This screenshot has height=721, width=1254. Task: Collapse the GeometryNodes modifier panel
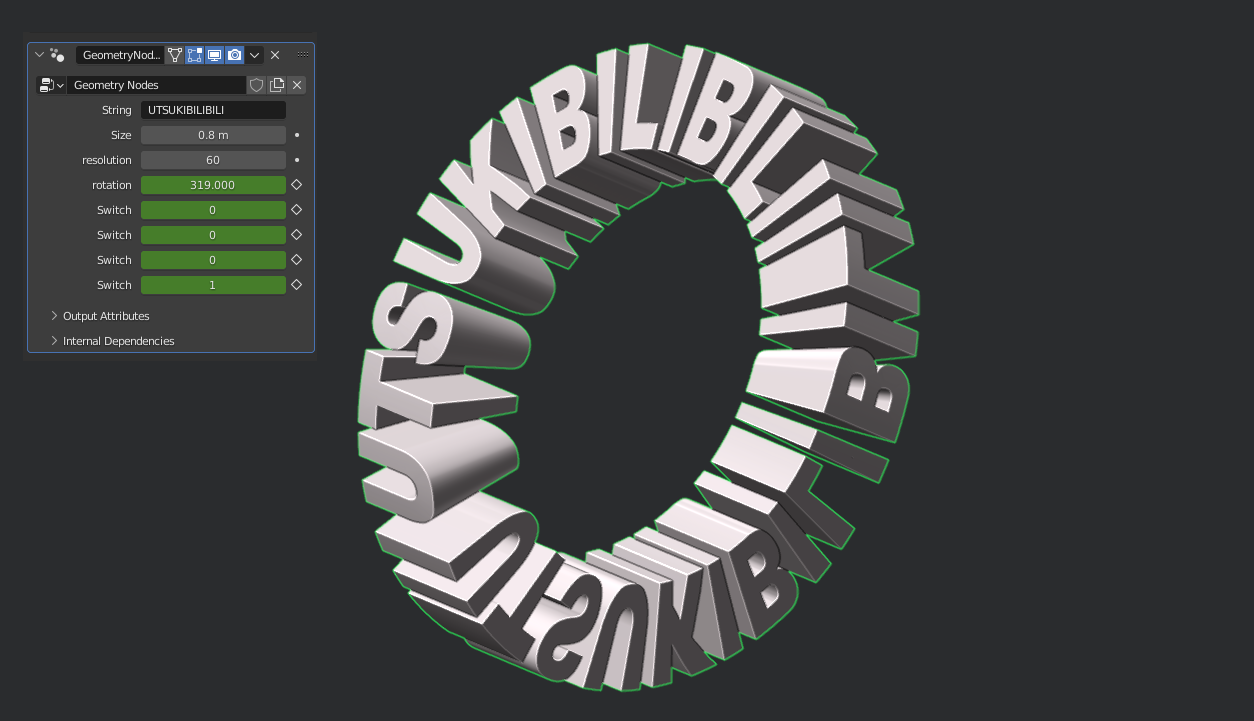click(39, 55)
